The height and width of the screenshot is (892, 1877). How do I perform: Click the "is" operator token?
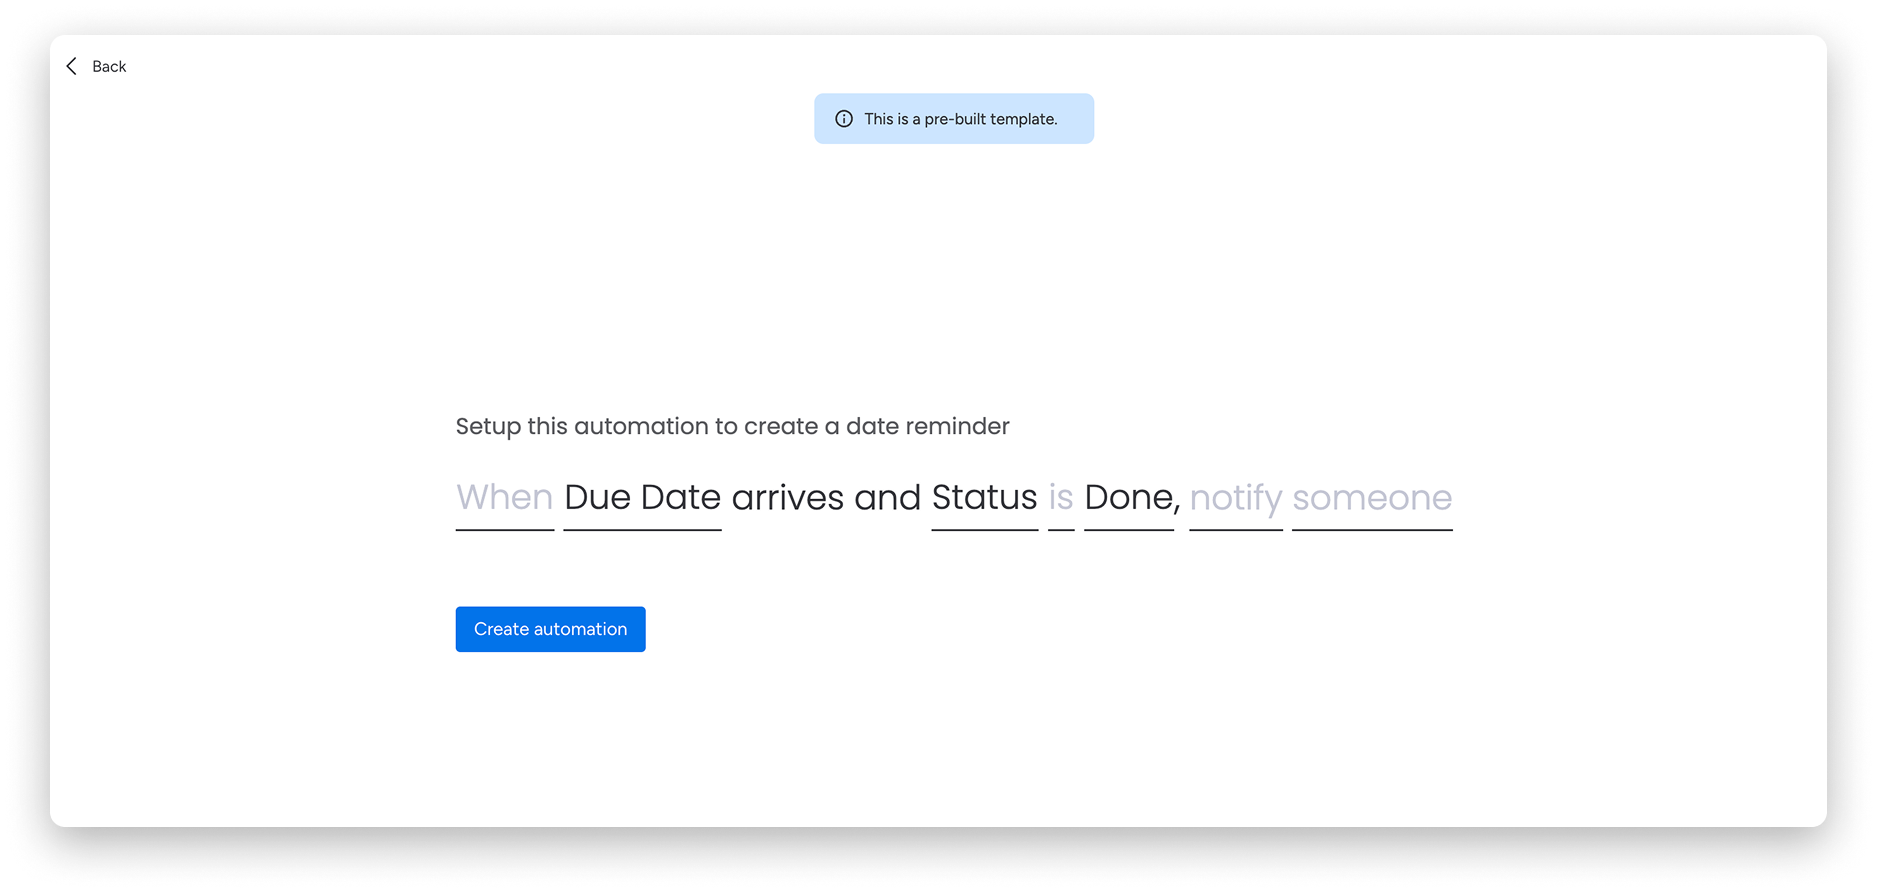pyautogui.click(x=1061, y=497)
